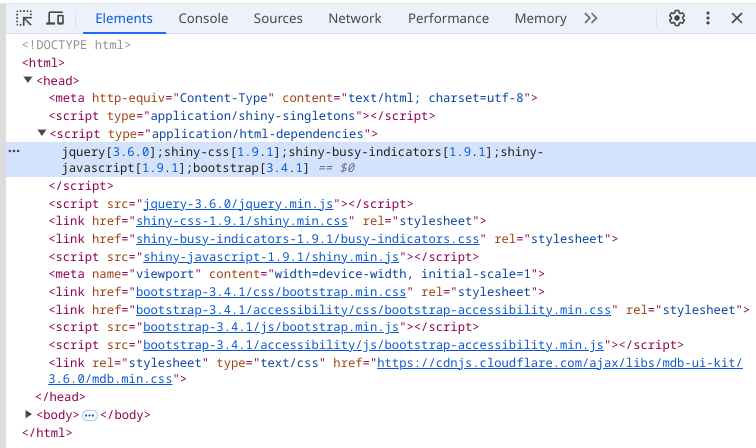Select the shiny-singletons script node
Image resolution: width=756 pixels, height=448 pixels.
(x=242, y=116)
